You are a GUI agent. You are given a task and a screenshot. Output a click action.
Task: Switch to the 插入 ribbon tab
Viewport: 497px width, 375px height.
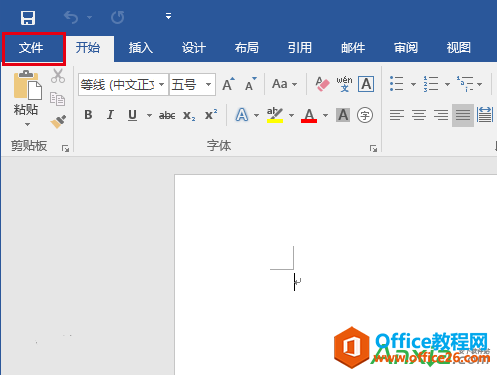[141, 48]
